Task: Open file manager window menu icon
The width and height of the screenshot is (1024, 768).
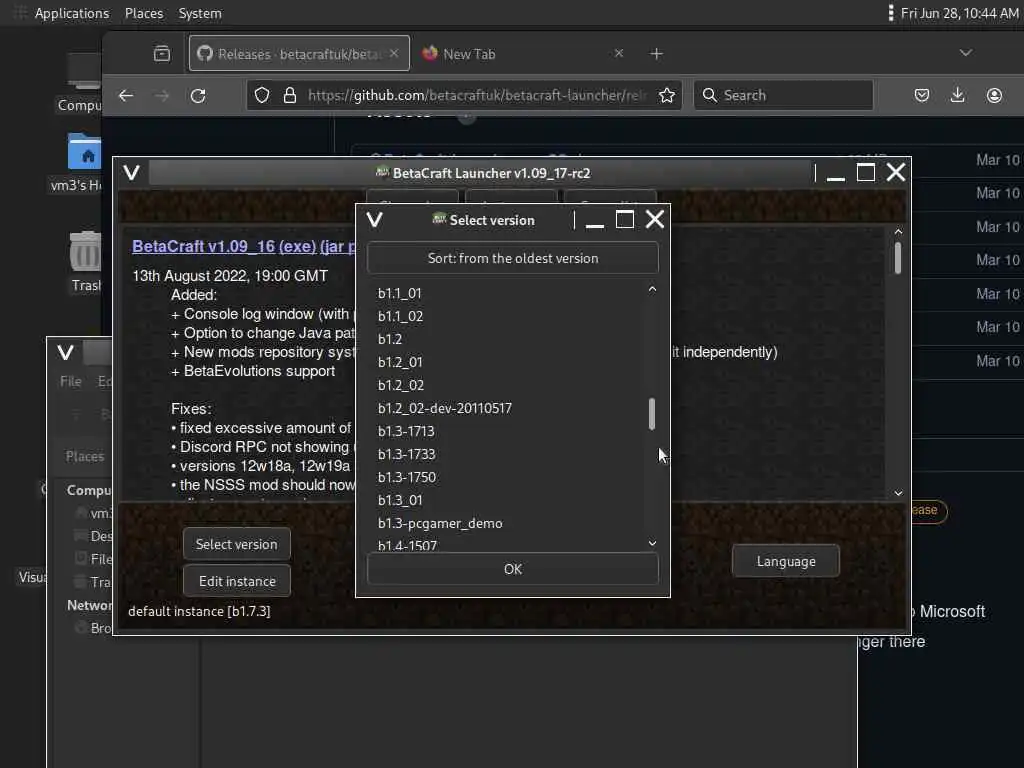Action: coord(65,353)
